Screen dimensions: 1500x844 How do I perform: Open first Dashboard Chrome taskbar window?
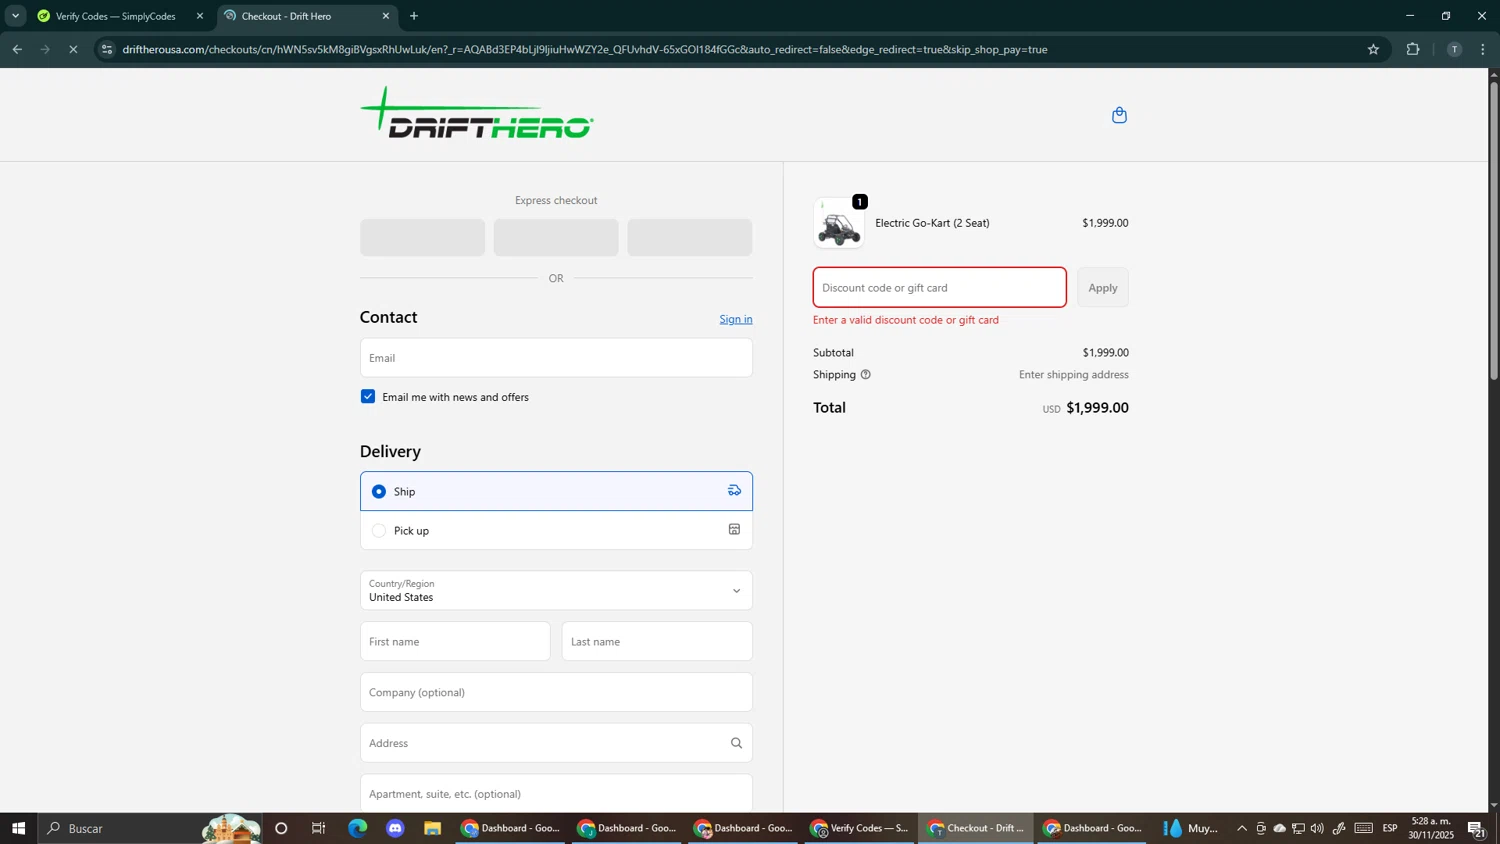coord(511,828)
